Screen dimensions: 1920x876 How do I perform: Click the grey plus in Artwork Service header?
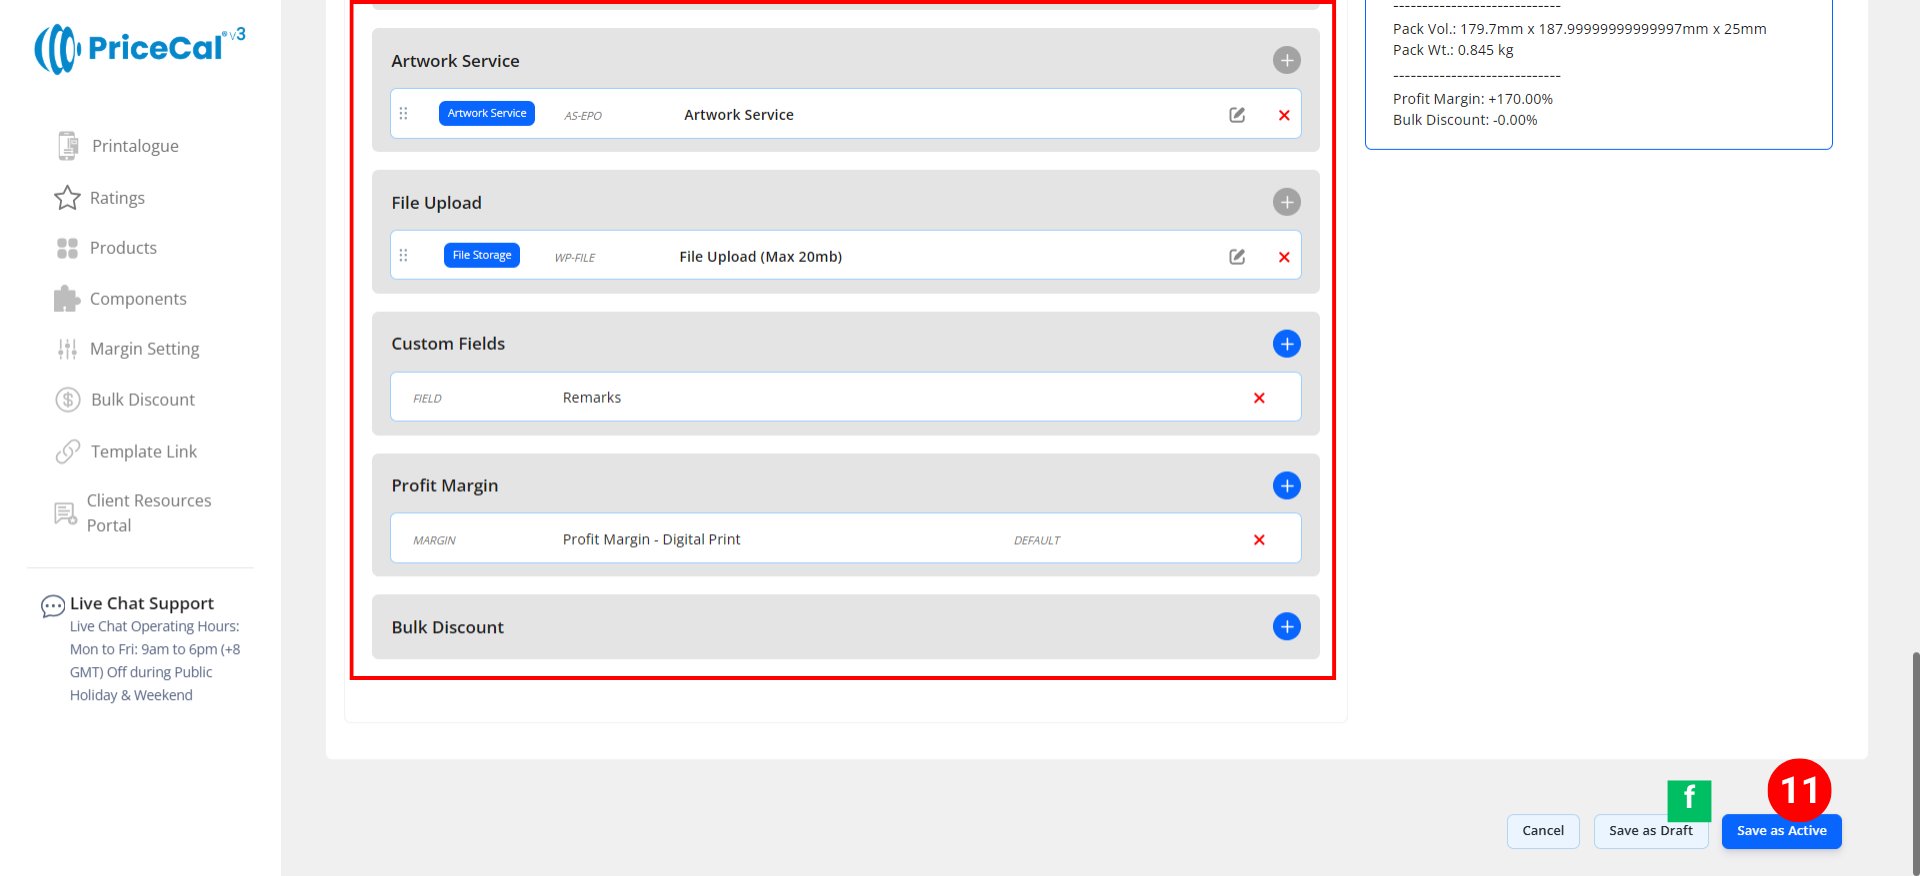[1286, 61]
